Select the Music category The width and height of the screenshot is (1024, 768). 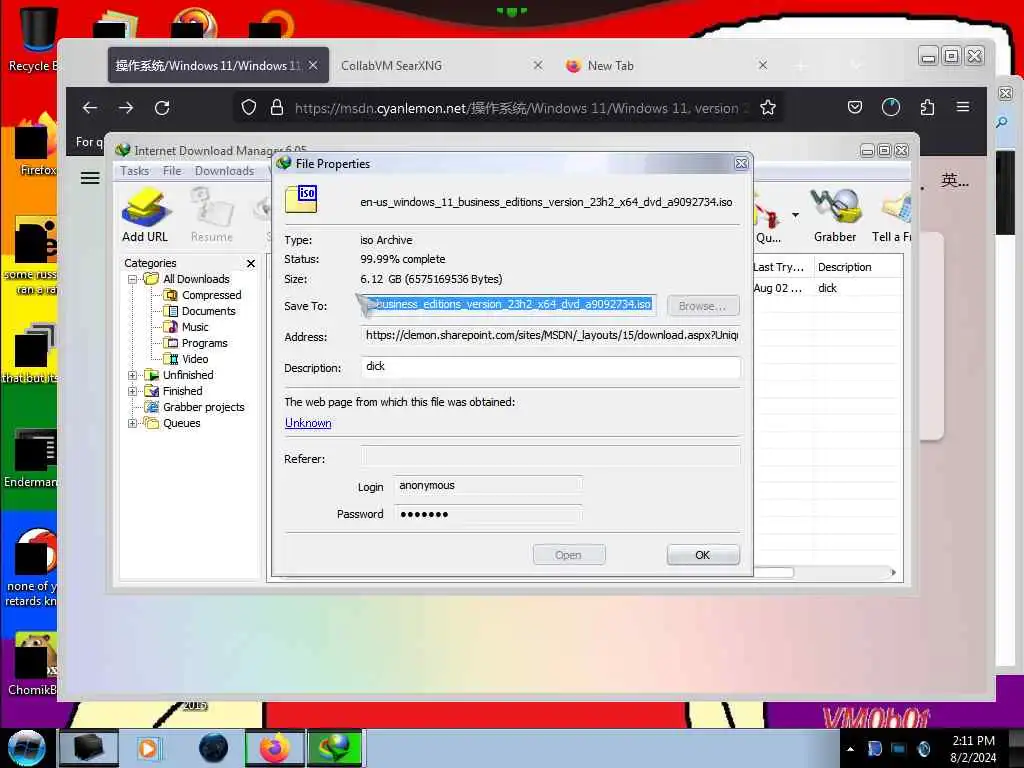[x=195, y=327]
